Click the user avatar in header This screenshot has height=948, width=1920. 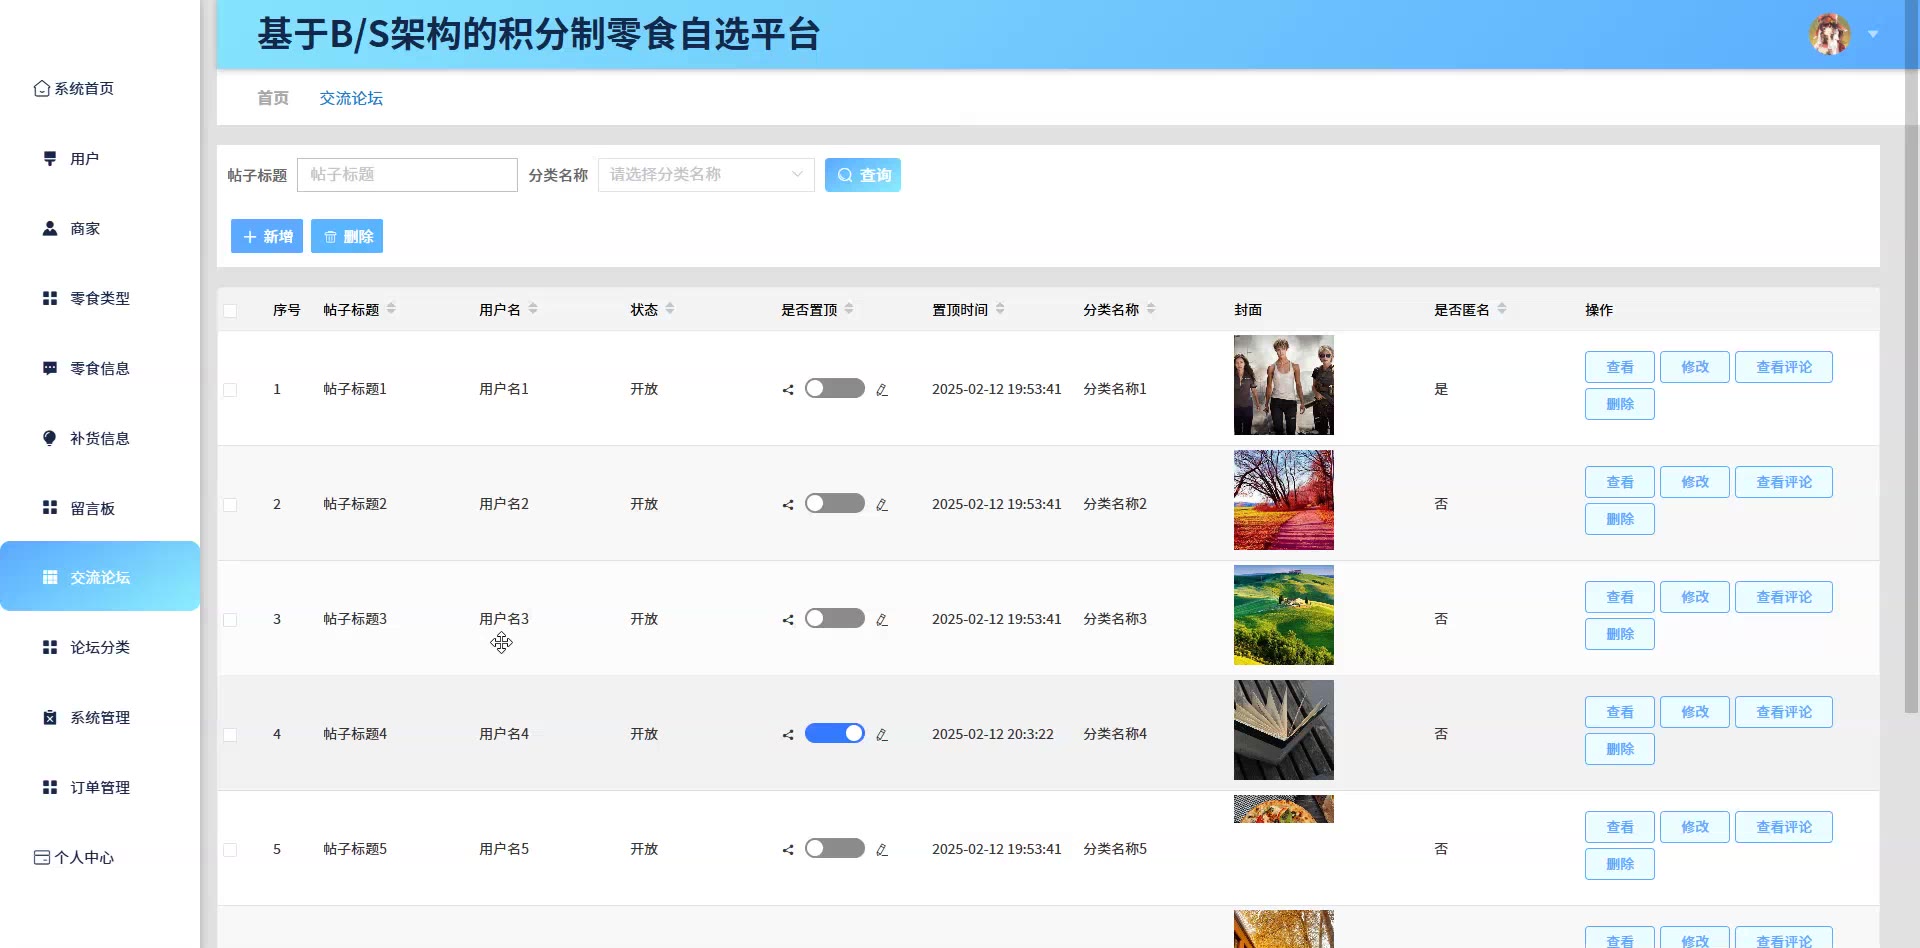[x=1829, y=35]
